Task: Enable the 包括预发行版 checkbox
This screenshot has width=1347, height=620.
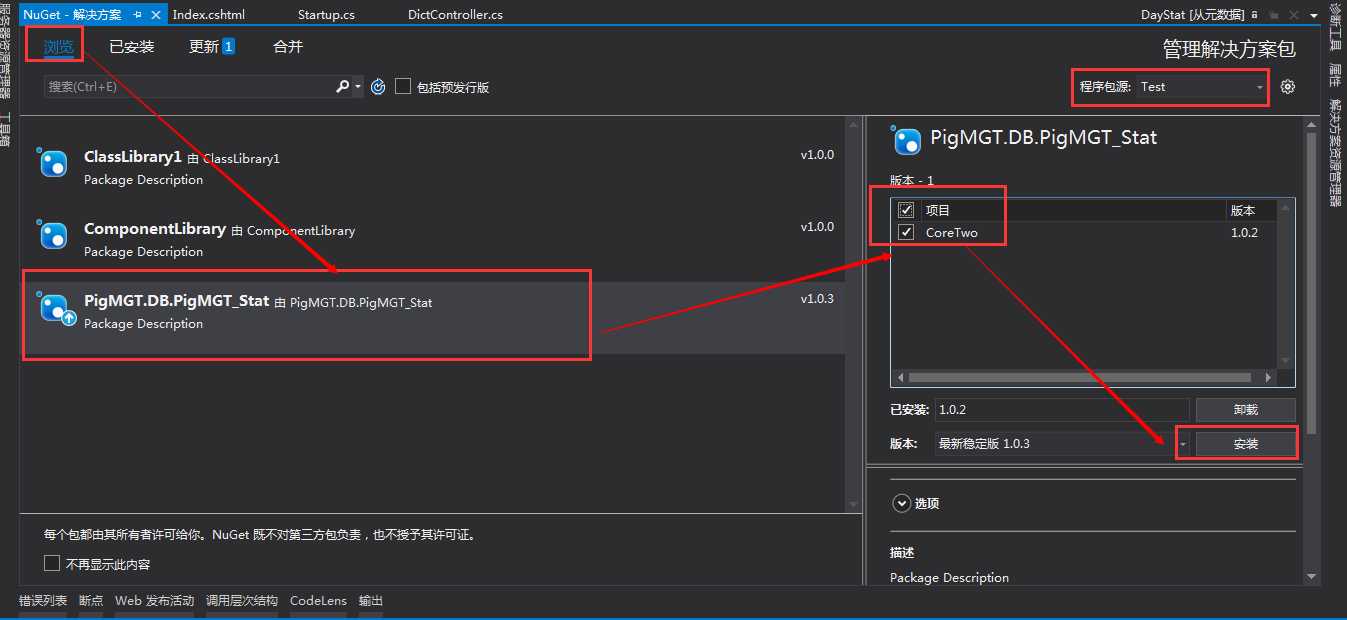Action: pos(403,87)
